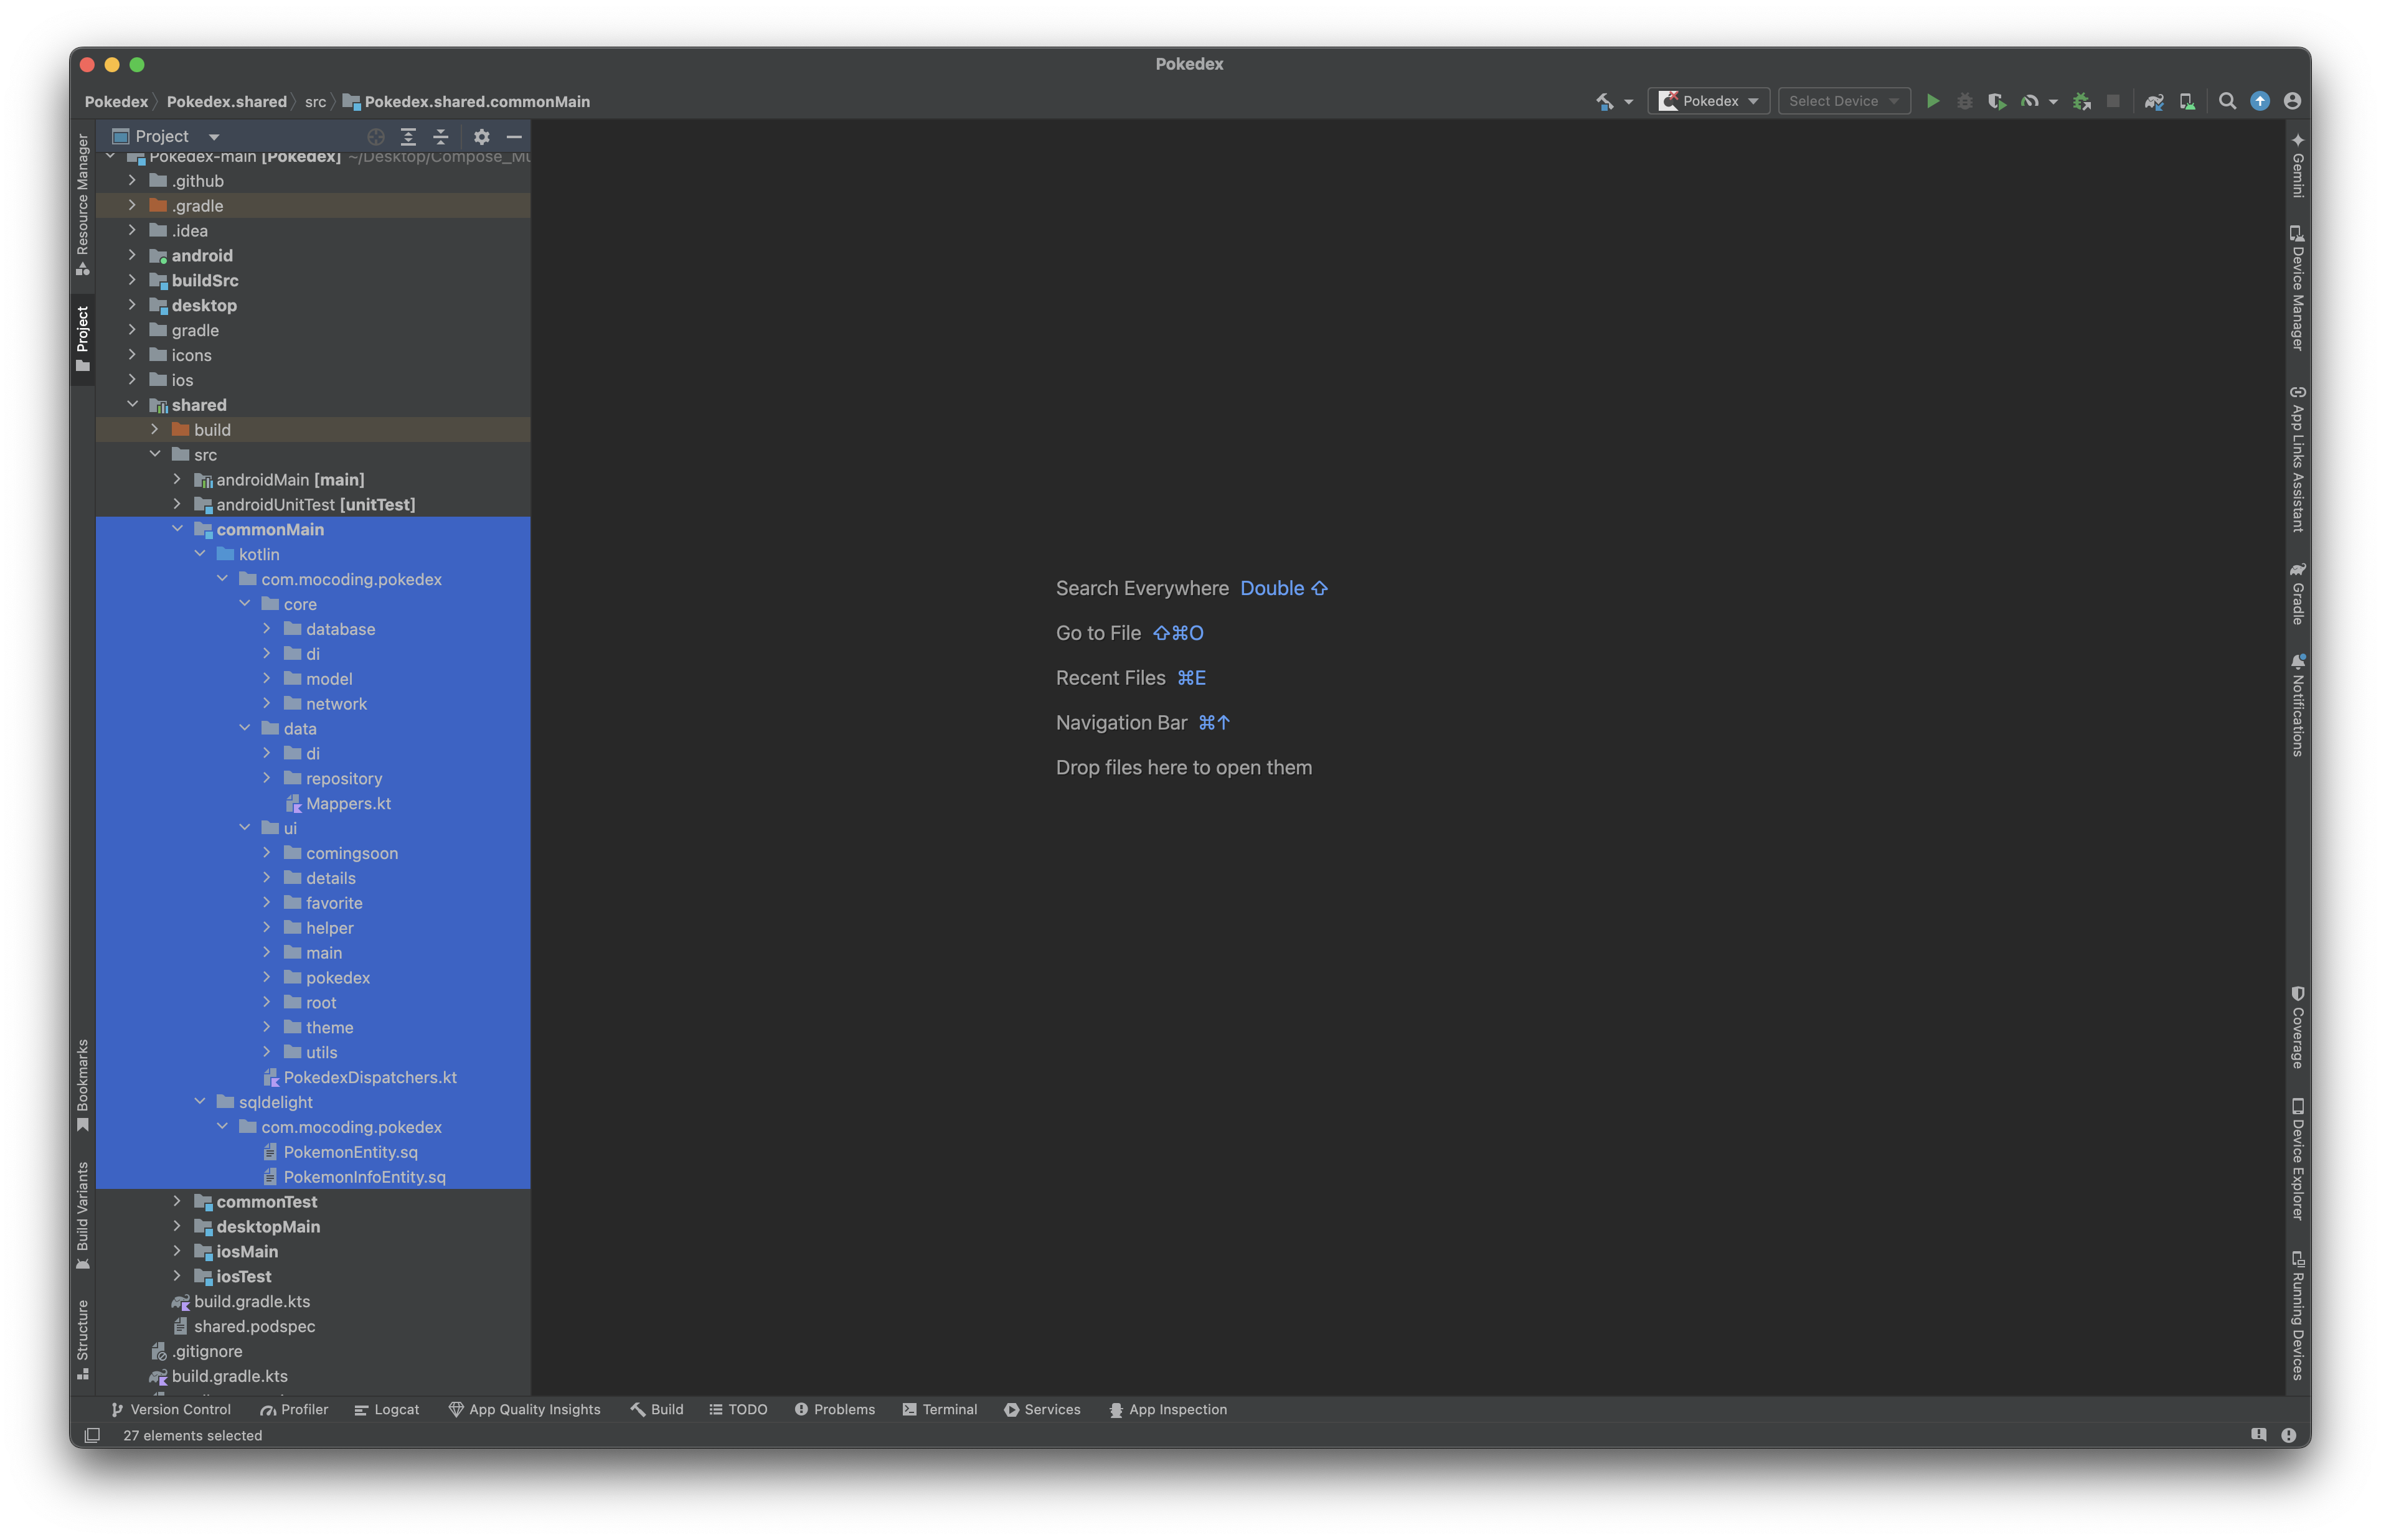Open the Pokedex run configuration dropdown
Viewport: 2381px width, 1540px height.
tap(1708, 101)
